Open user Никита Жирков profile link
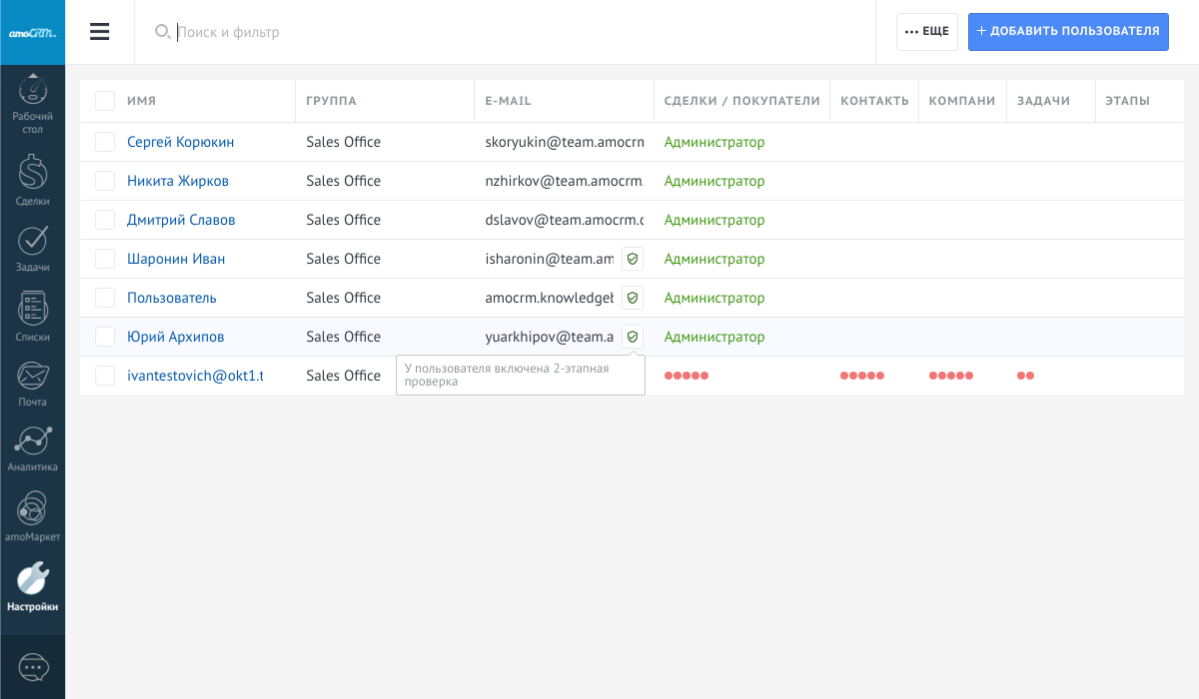 pyautogui.click(x=178, y=181)
